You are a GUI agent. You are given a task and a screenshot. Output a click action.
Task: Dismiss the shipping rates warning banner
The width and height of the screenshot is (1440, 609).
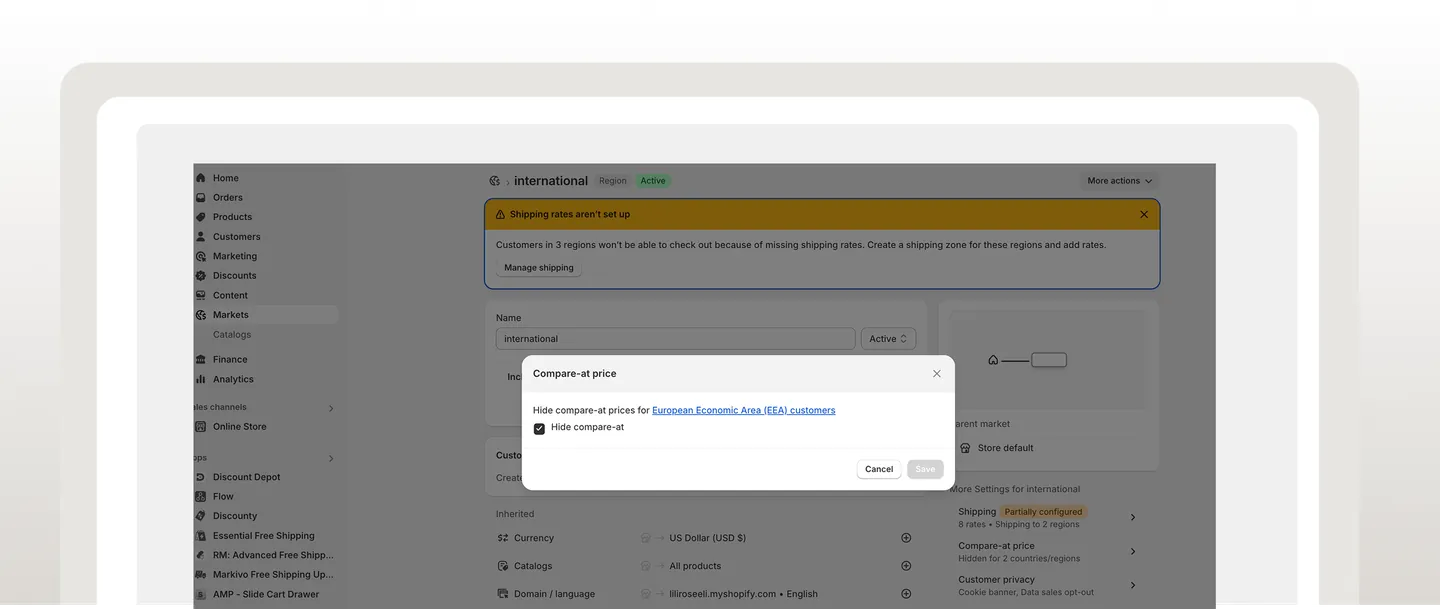(x=1144, y=214)
